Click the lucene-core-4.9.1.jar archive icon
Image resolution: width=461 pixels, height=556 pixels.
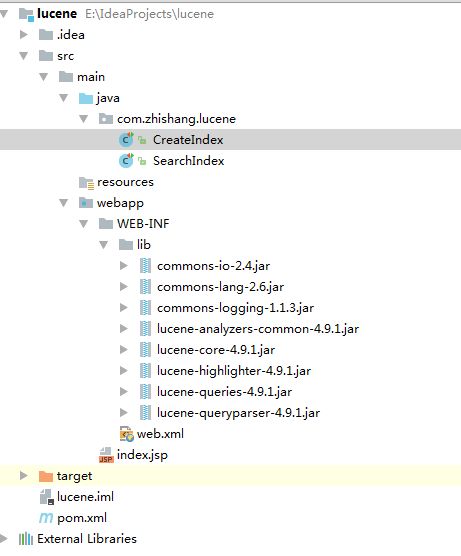coord(145,350)
